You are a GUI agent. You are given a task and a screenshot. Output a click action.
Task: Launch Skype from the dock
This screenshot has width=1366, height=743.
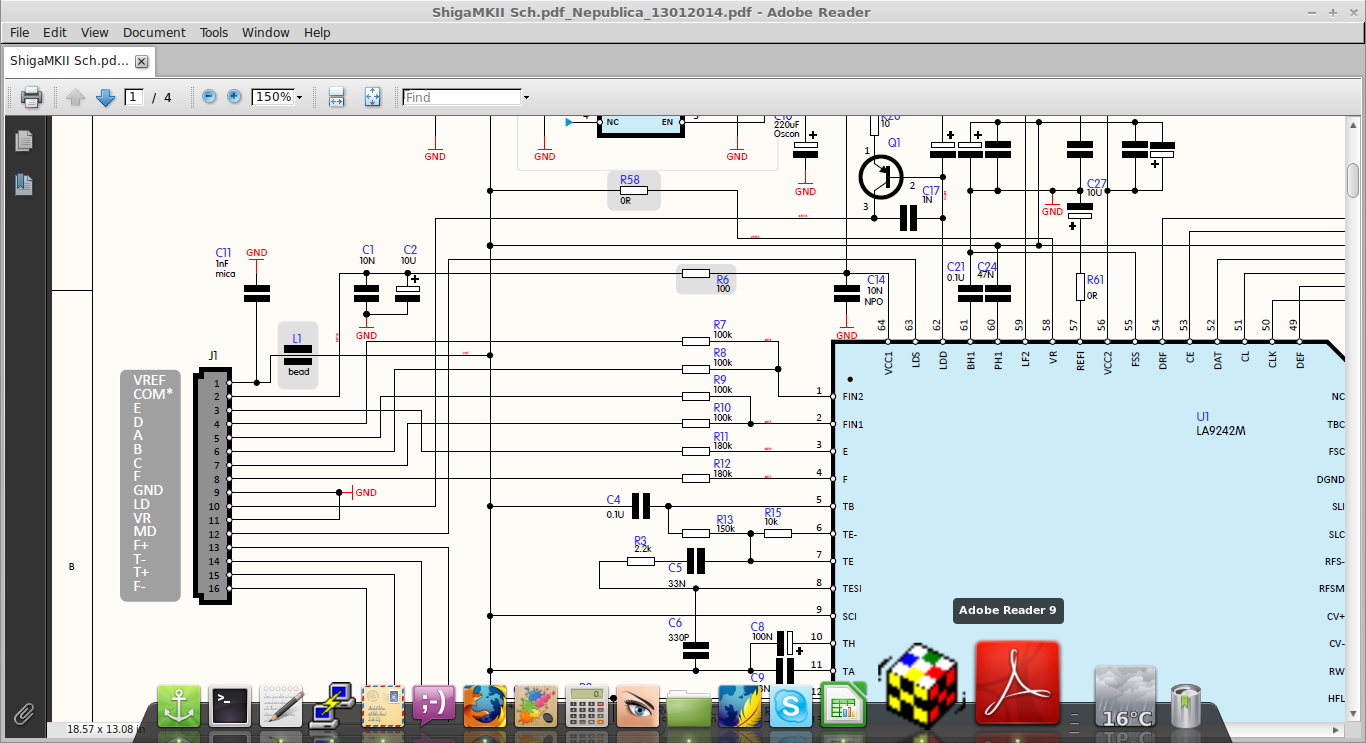pos(791,706)
